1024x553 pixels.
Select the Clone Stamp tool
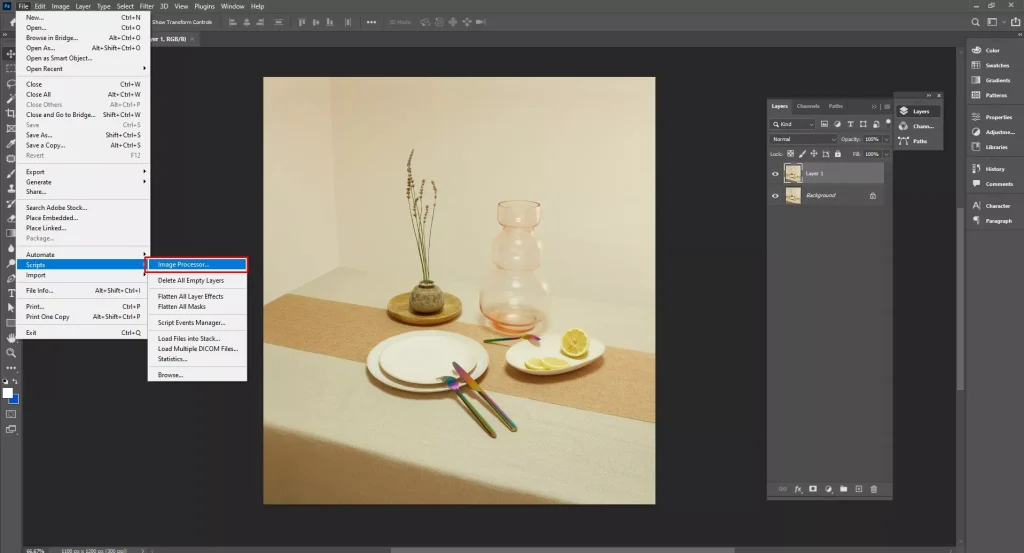(x=10, y=189)
